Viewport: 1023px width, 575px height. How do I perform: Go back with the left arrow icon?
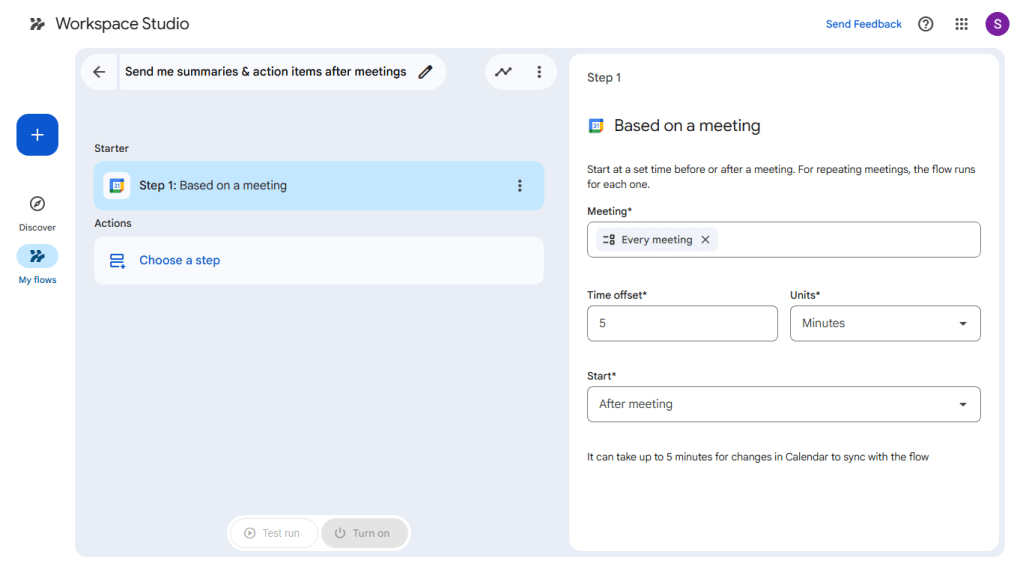pyautogui.click(x=99, y=72)
